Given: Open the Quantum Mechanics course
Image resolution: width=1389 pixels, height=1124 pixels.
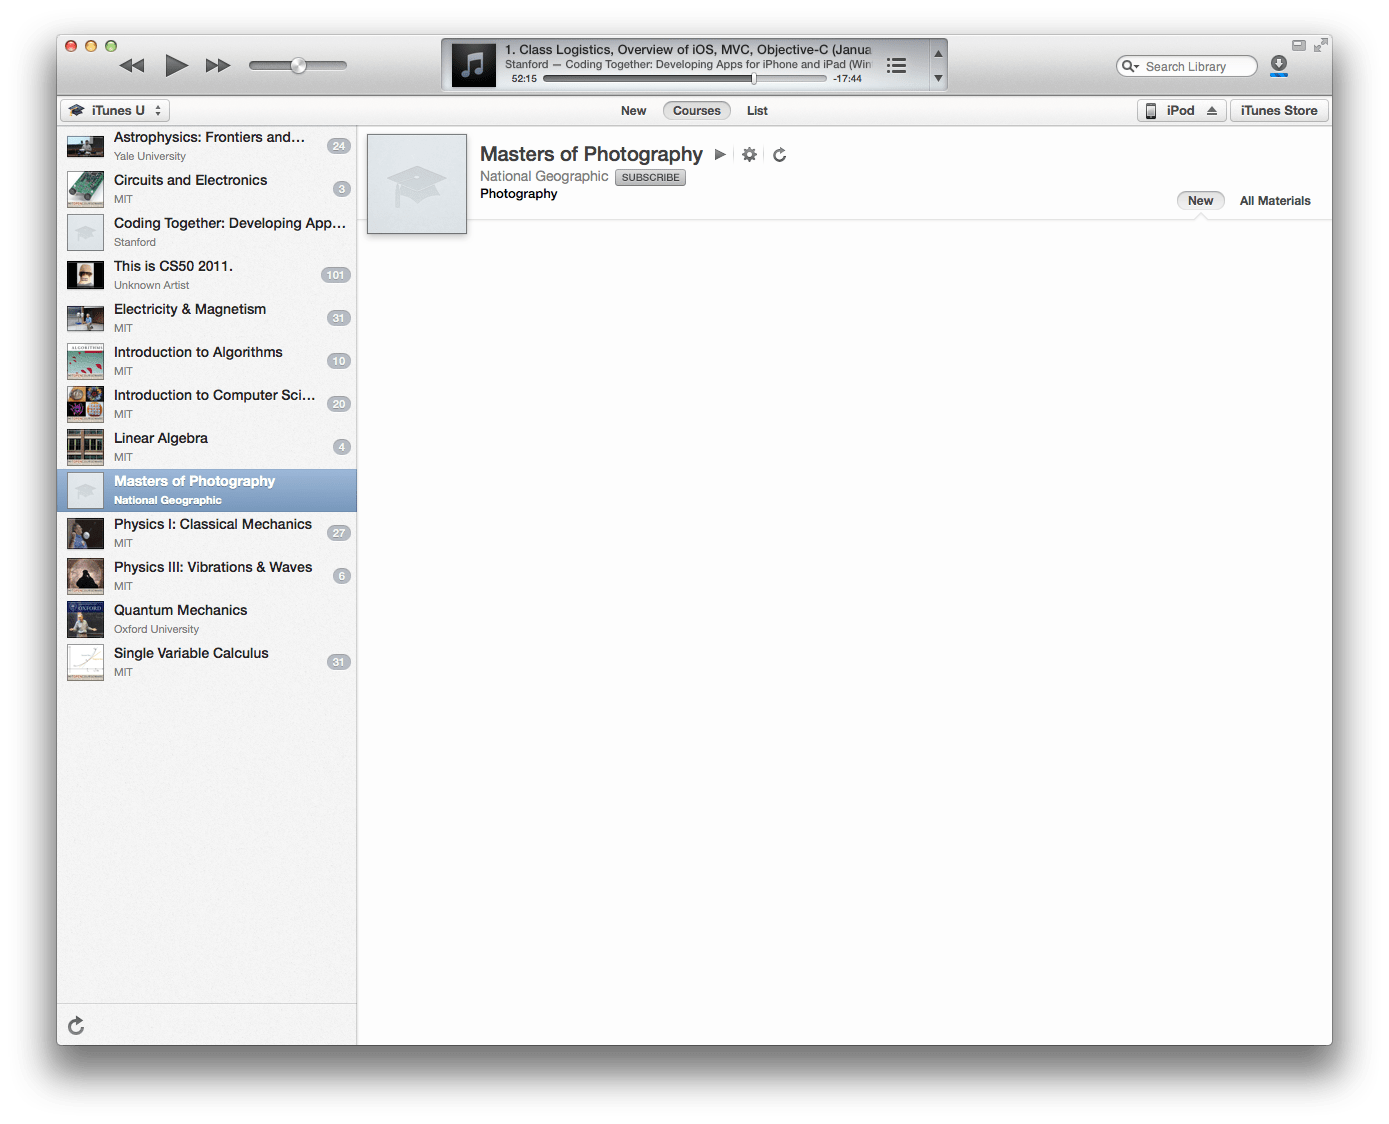Looking at the screenshot, I should coord(207,620).
